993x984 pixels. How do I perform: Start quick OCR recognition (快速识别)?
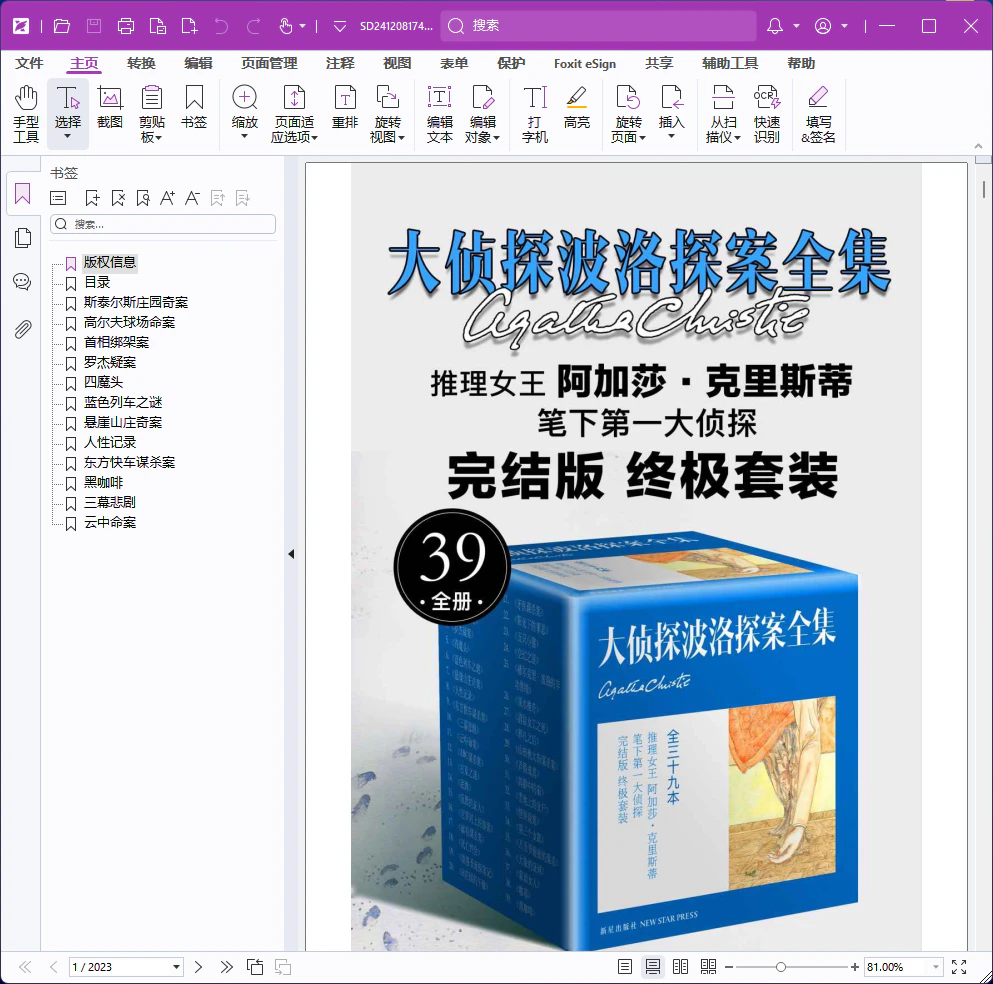[766, 110]
